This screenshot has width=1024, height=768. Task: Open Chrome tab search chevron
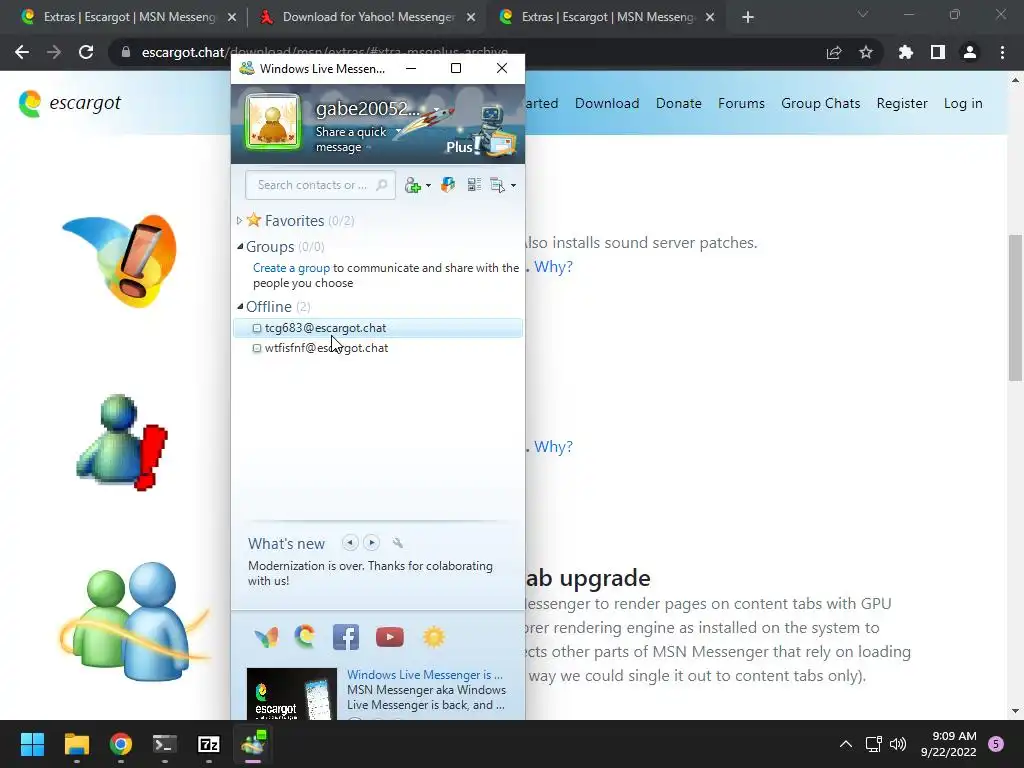point(863,14)
